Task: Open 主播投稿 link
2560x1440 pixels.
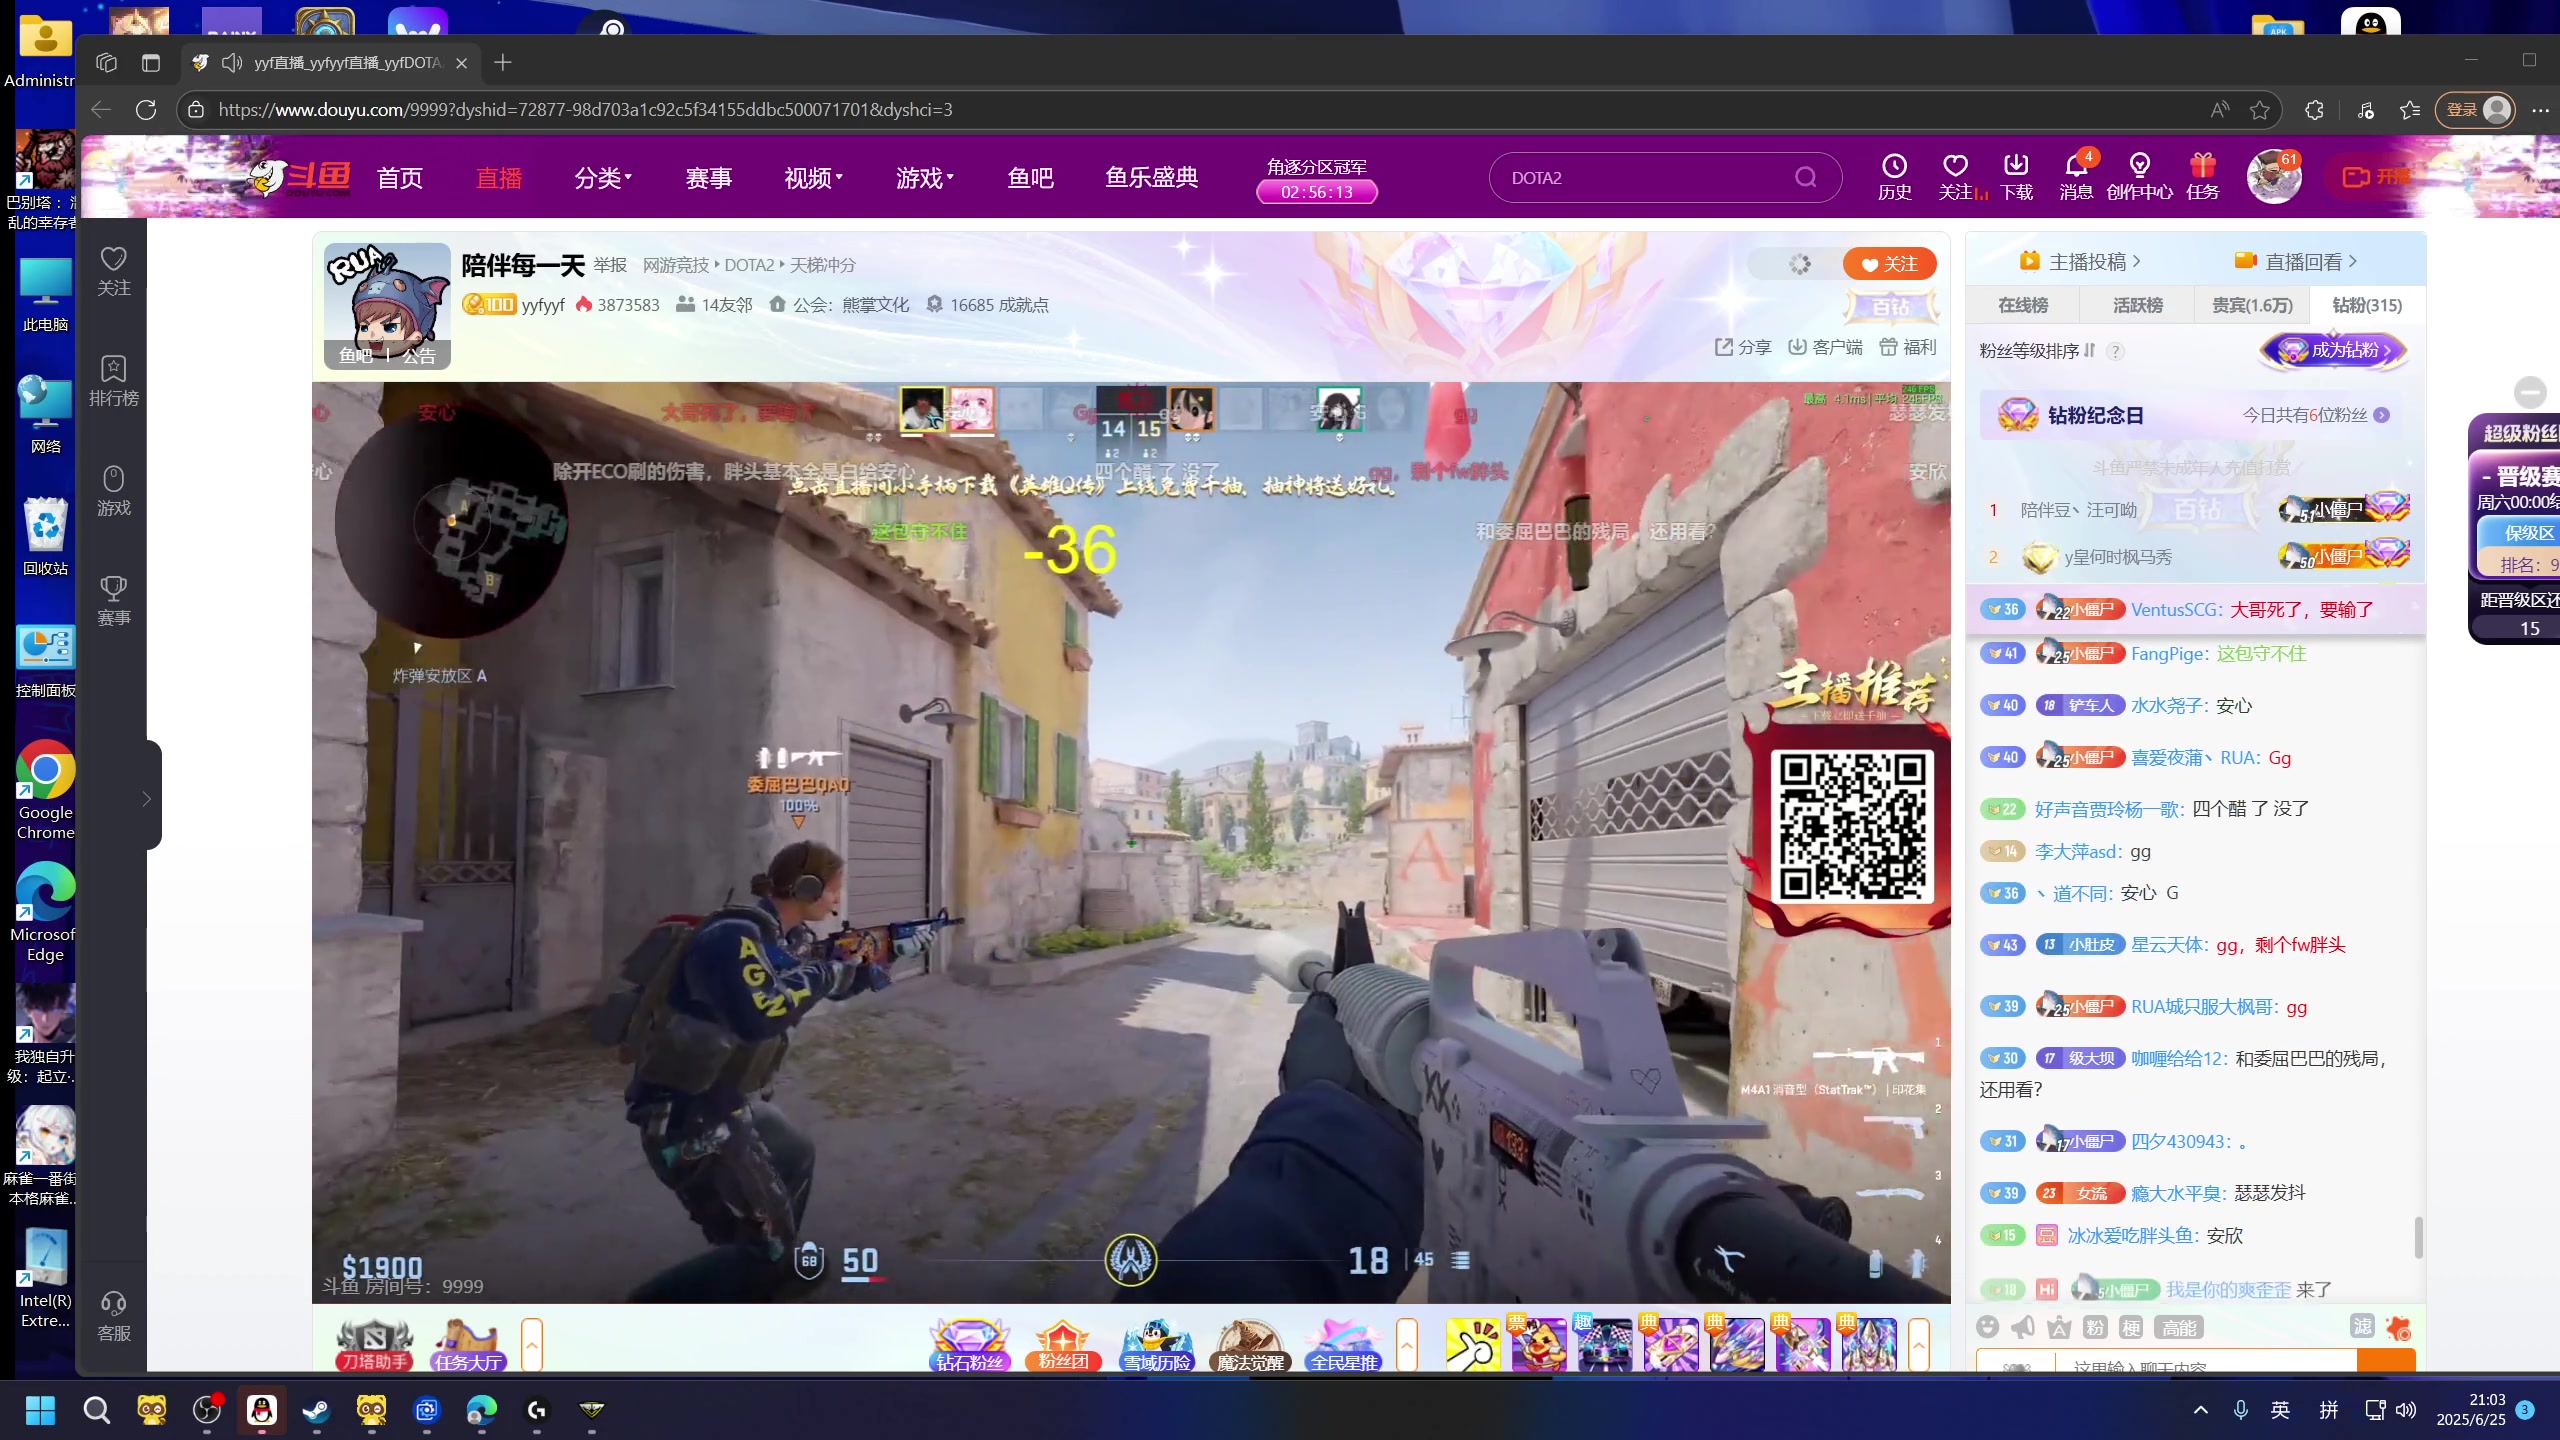Action: click(x=2080, y=261)
